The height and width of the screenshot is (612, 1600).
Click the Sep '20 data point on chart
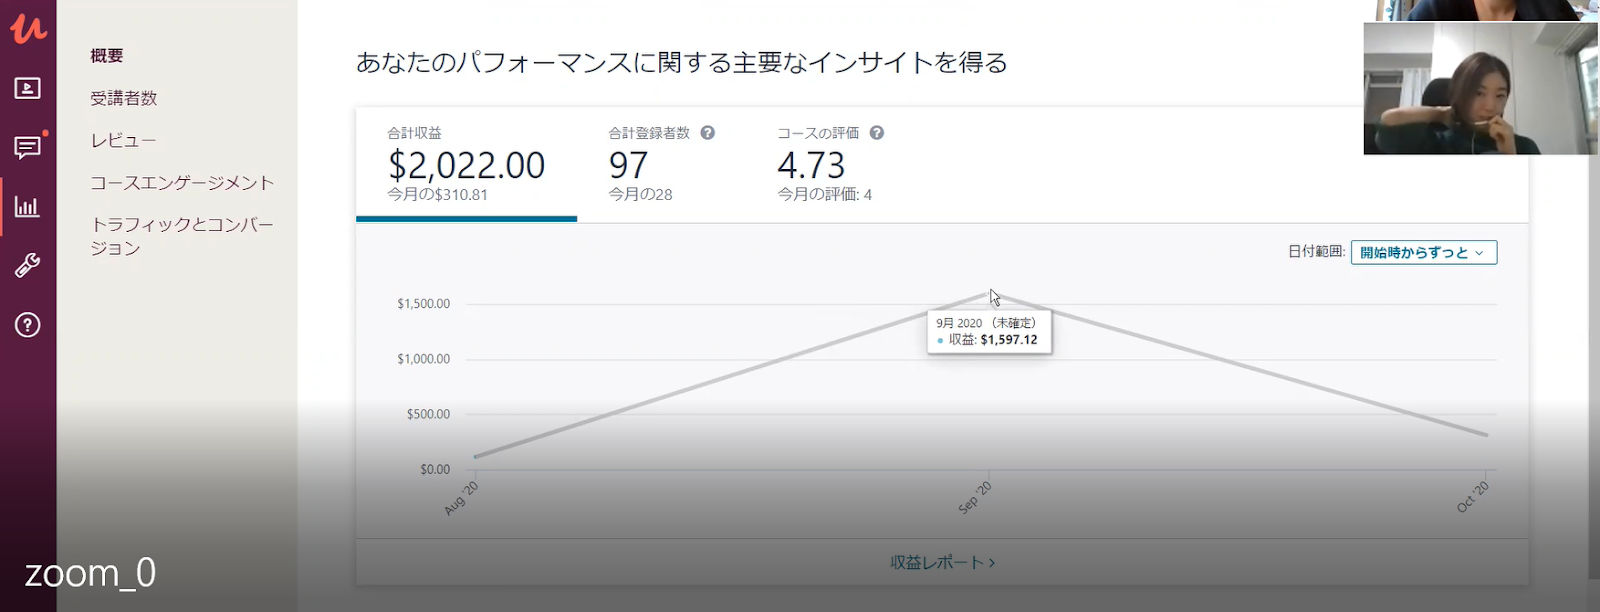(x=990, y=292)
